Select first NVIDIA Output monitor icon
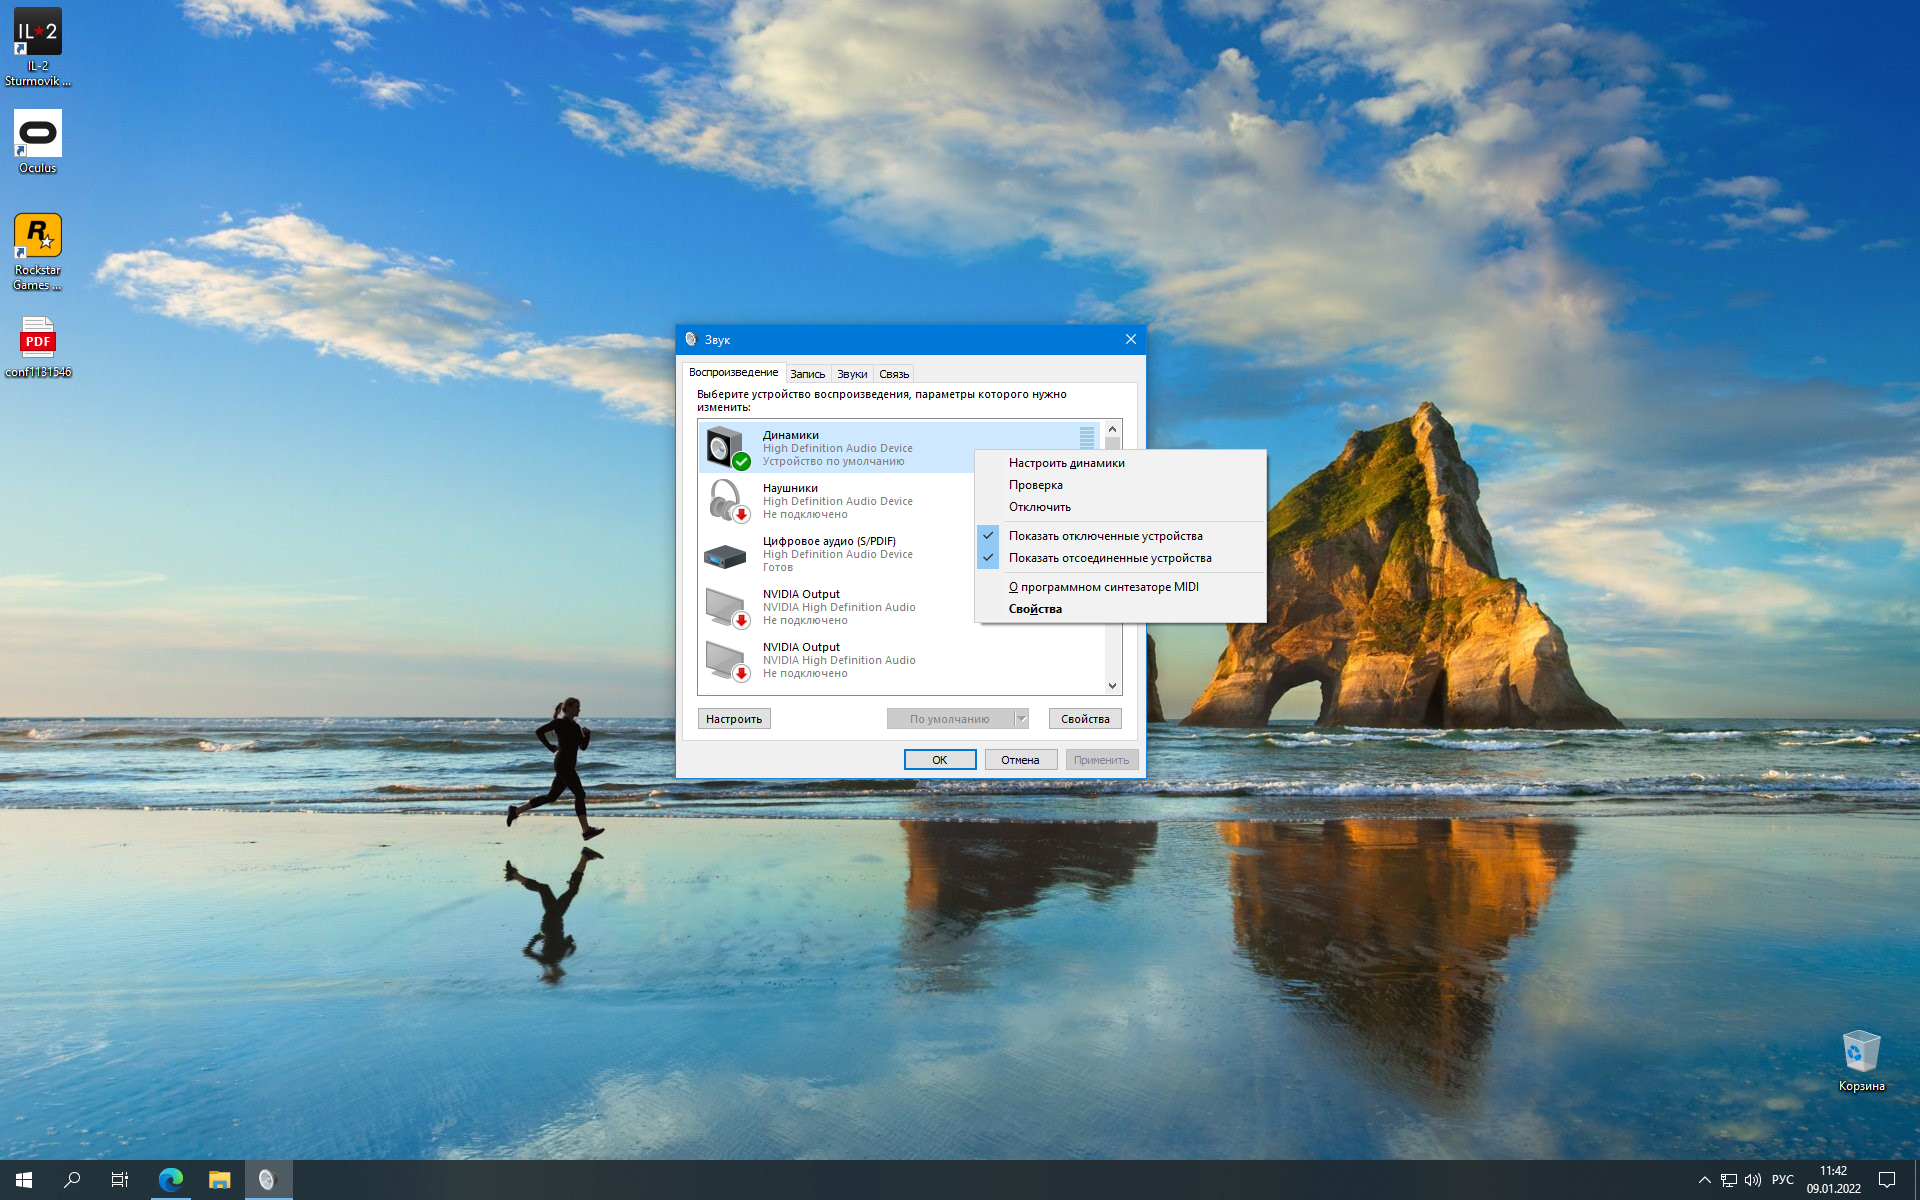The image size is (1920, 1200). (727, 607)
